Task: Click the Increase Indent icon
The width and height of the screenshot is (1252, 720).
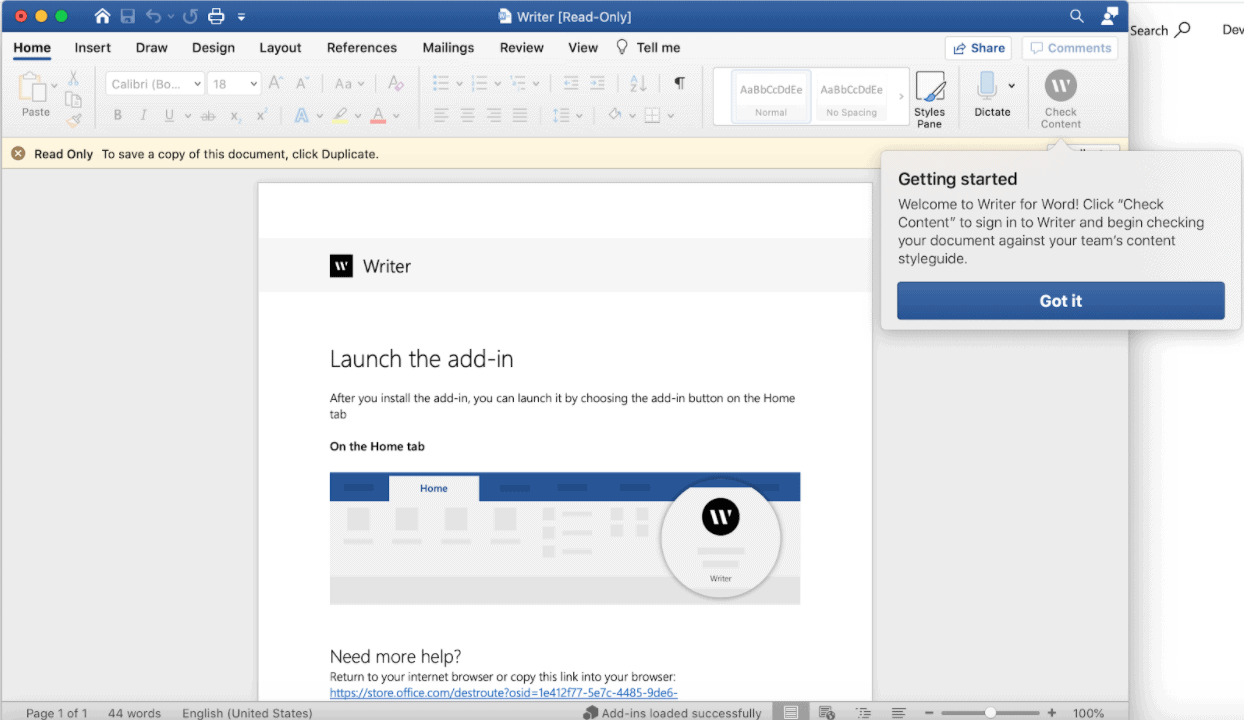Action: pyautogui.click(x=597, y=83)
